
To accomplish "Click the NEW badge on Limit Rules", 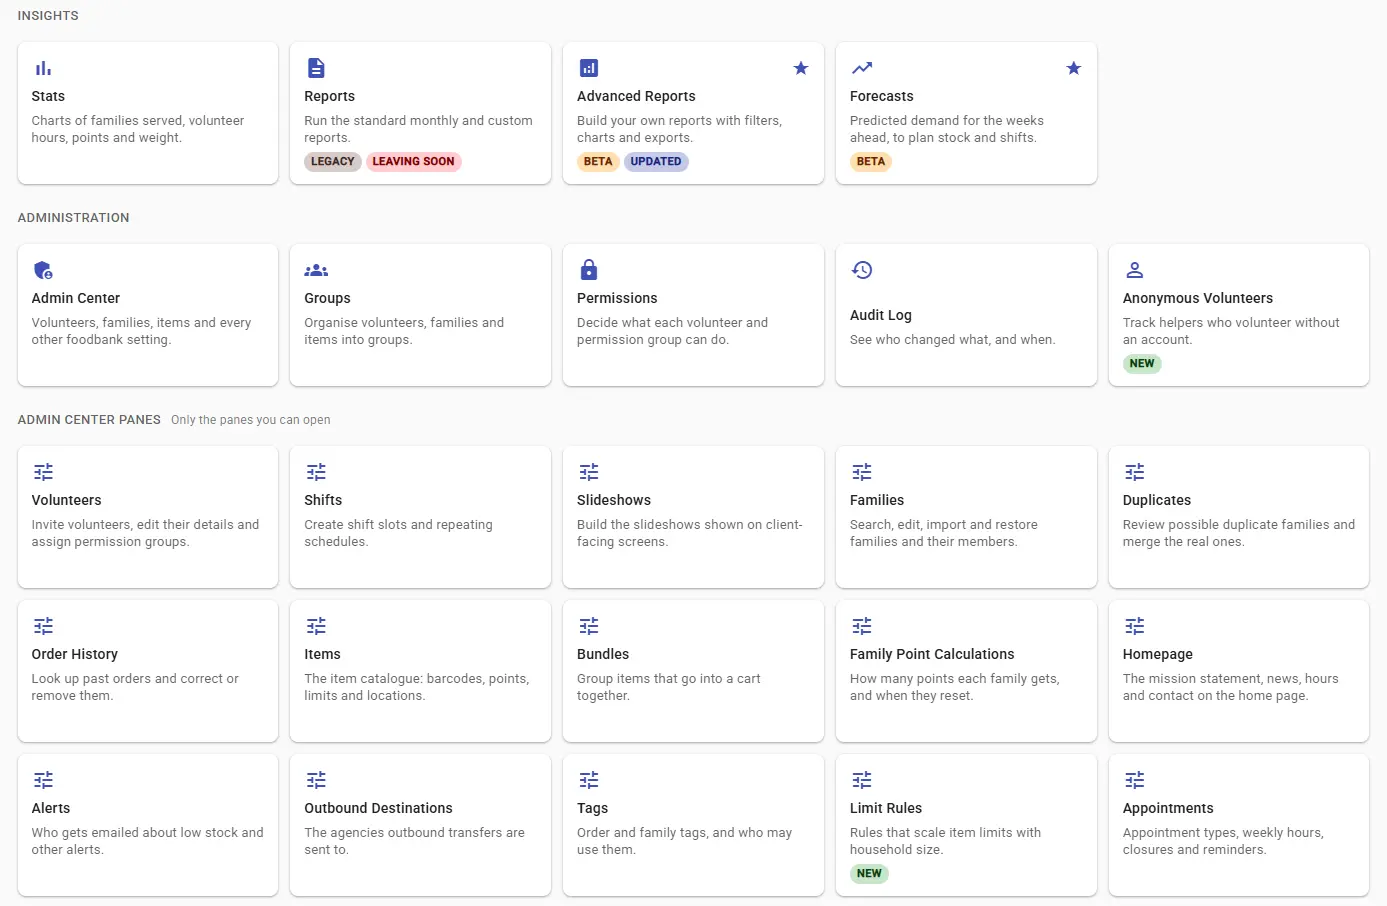I will point(869,874).
